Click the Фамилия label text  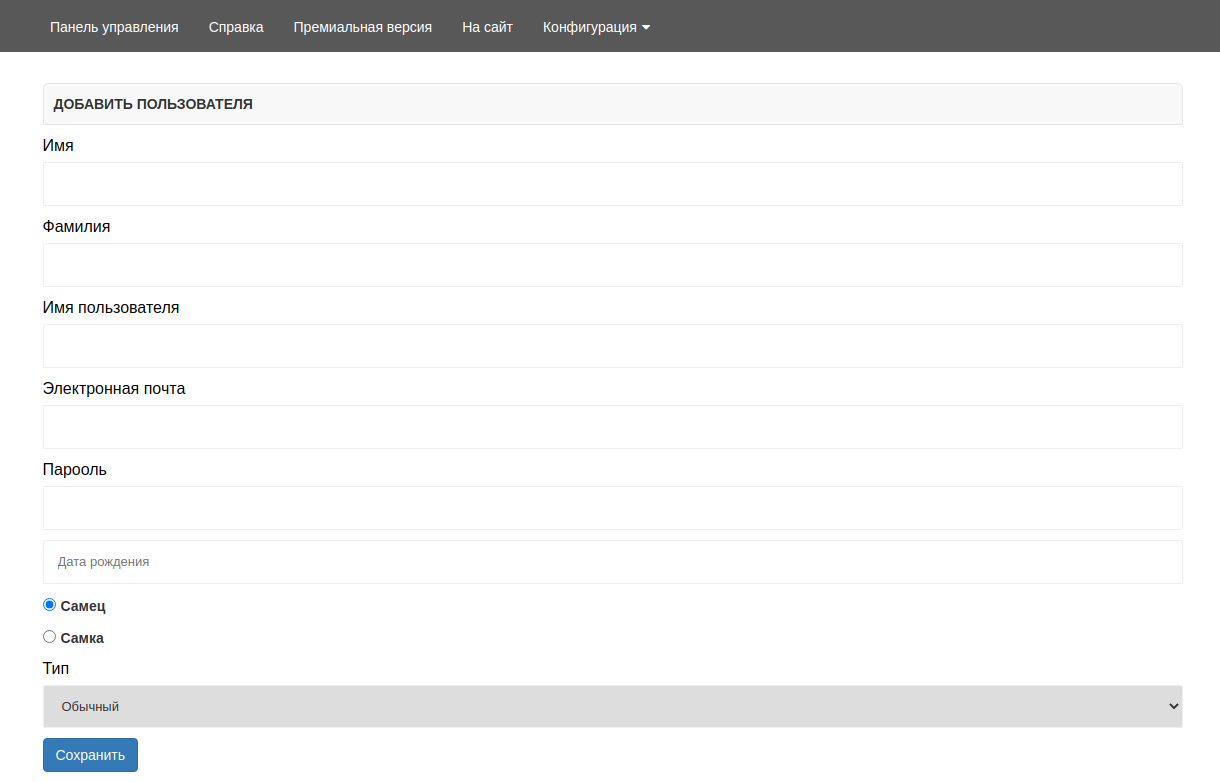click(77, 226)
